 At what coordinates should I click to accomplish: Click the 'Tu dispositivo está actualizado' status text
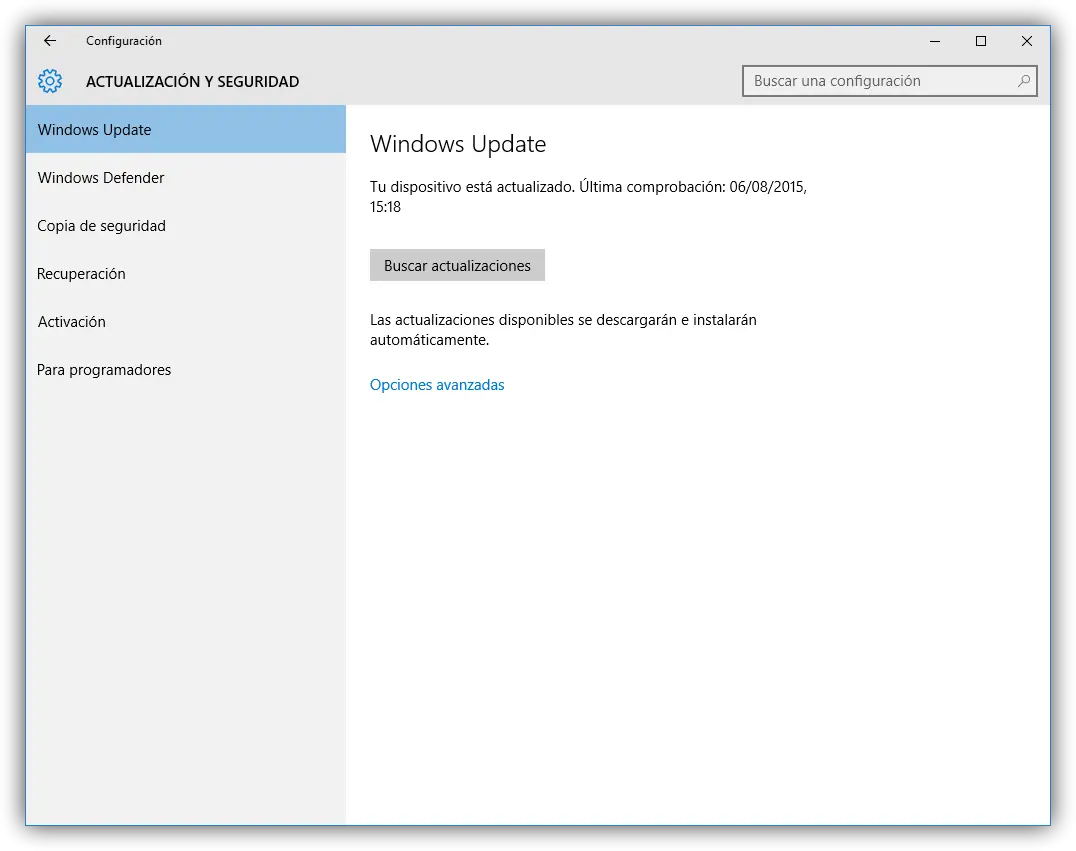tap(588, 196)
